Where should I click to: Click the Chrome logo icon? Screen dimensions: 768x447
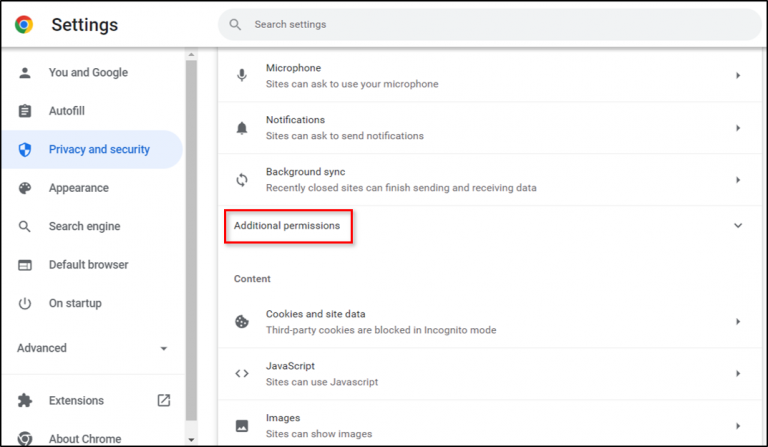(24, 25)
